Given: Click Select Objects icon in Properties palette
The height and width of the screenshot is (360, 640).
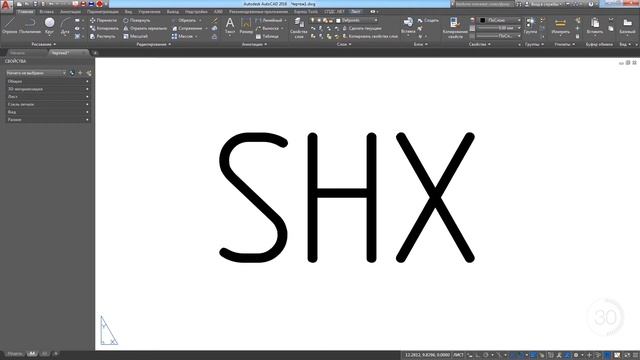Looking at the screenshot, I should pyautogui.click(x=80, y=73).
